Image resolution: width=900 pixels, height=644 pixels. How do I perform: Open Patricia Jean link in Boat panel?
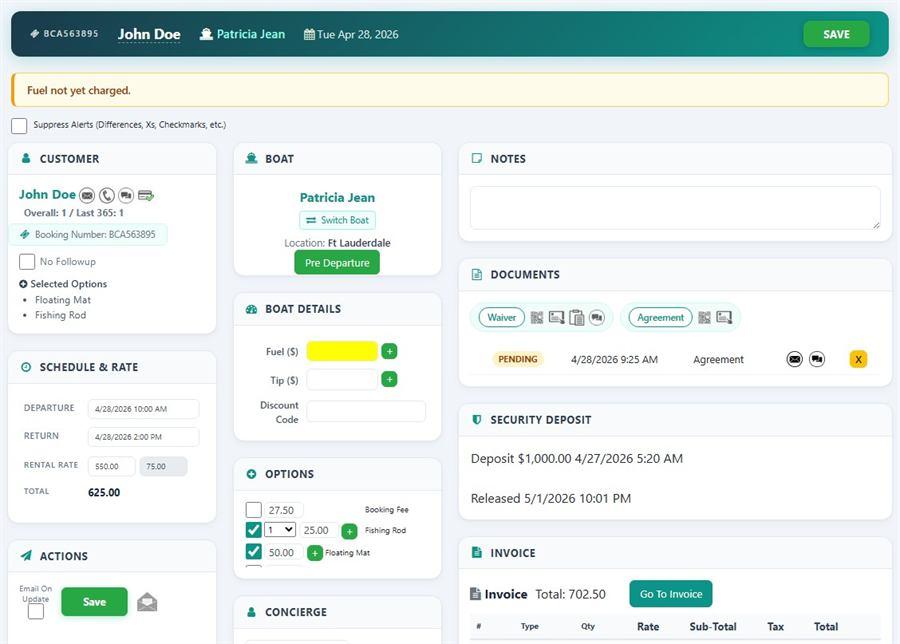tap(337, 197)
